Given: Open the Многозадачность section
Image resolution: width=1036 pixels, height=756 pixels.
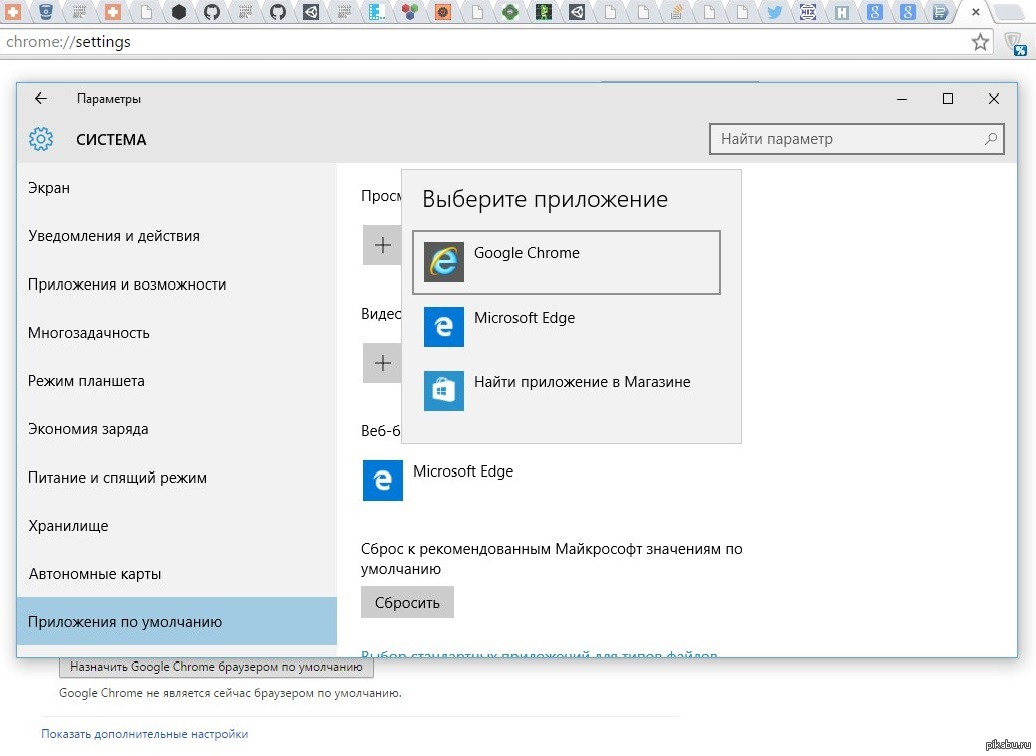Looking at the screenshot, I should [x=176, y=332].
